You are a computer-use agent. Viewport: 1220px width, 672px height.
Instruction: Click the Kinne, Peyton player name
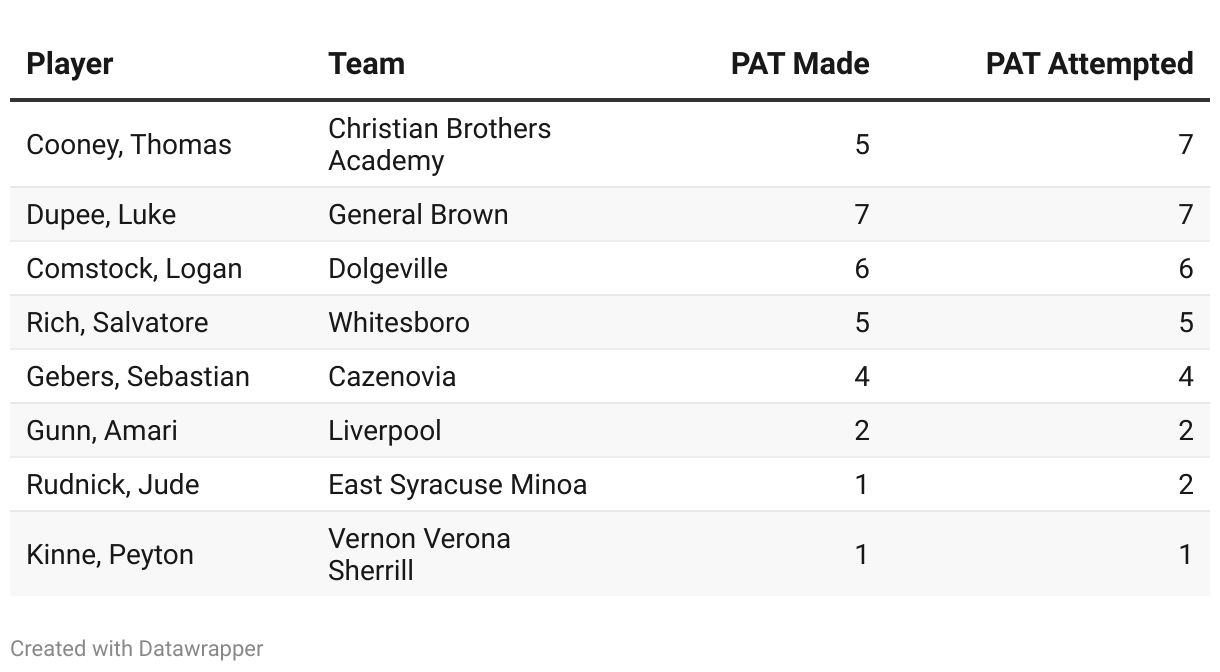pyautogui.click(x=110, y=555)
